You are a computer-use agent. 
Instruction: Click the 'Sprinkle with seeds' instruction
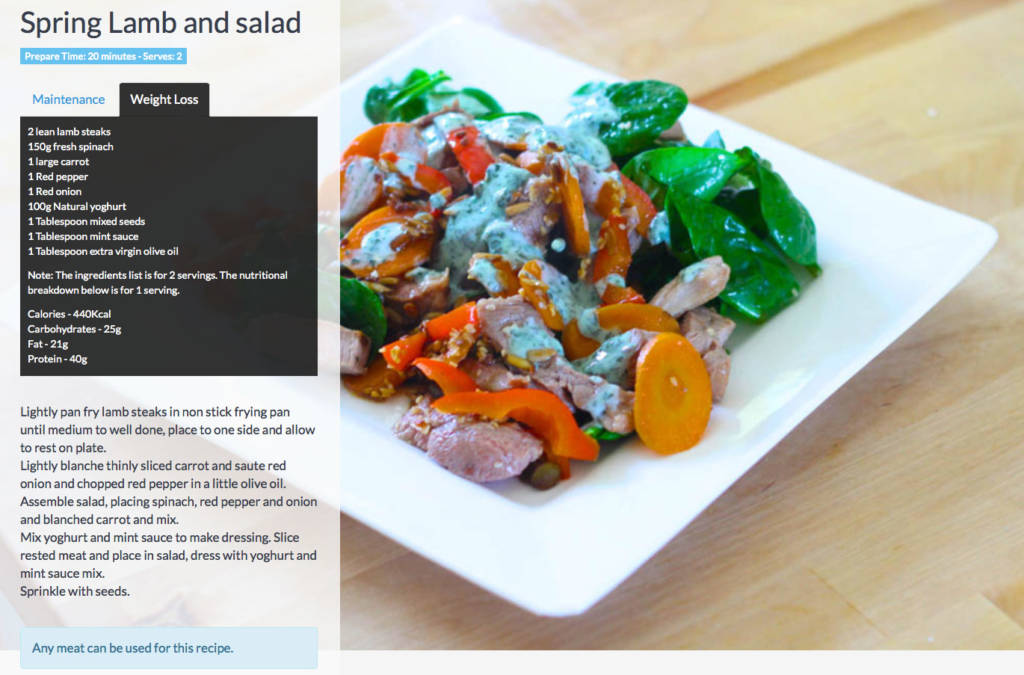[x=75, y=591]
